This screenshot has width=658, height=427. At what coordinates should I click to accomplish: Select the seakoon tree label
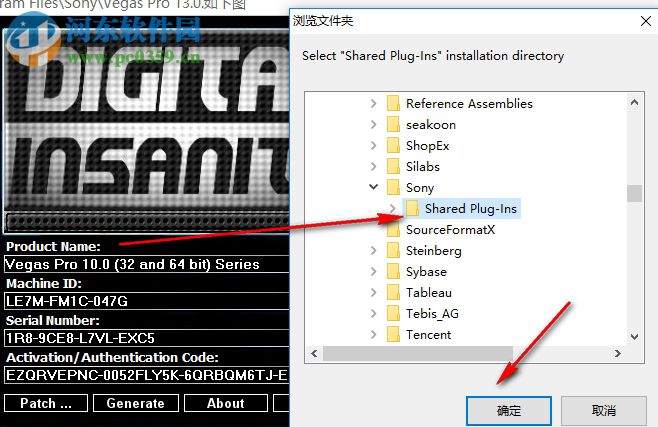[x=431, y=125]
